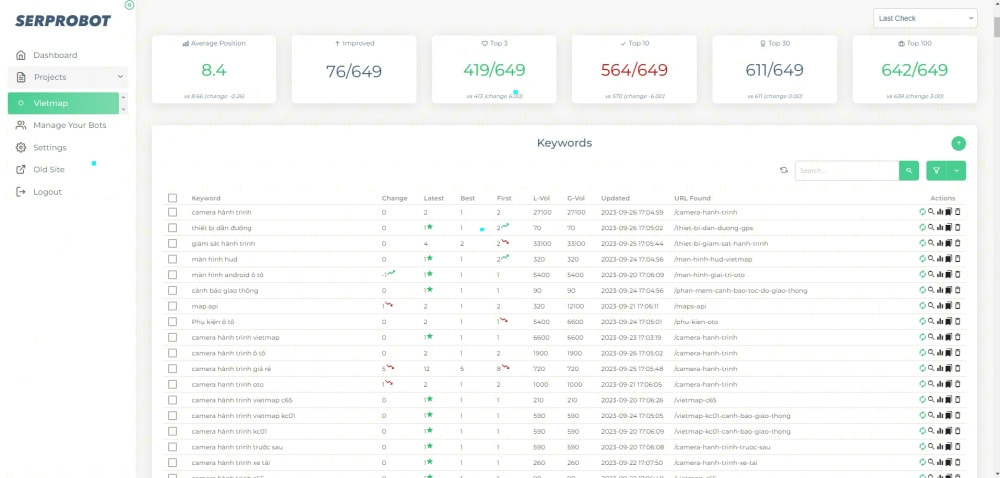Open the 'Last Check' dropdown

[x=925, y=18]
